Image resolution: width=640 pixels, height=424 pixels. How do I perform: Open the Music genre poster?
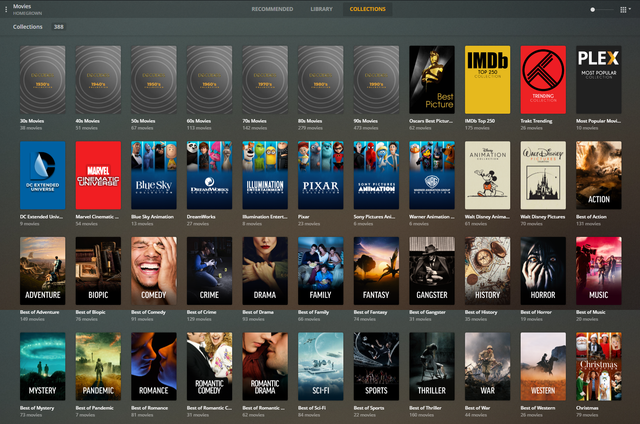(599, 271)
